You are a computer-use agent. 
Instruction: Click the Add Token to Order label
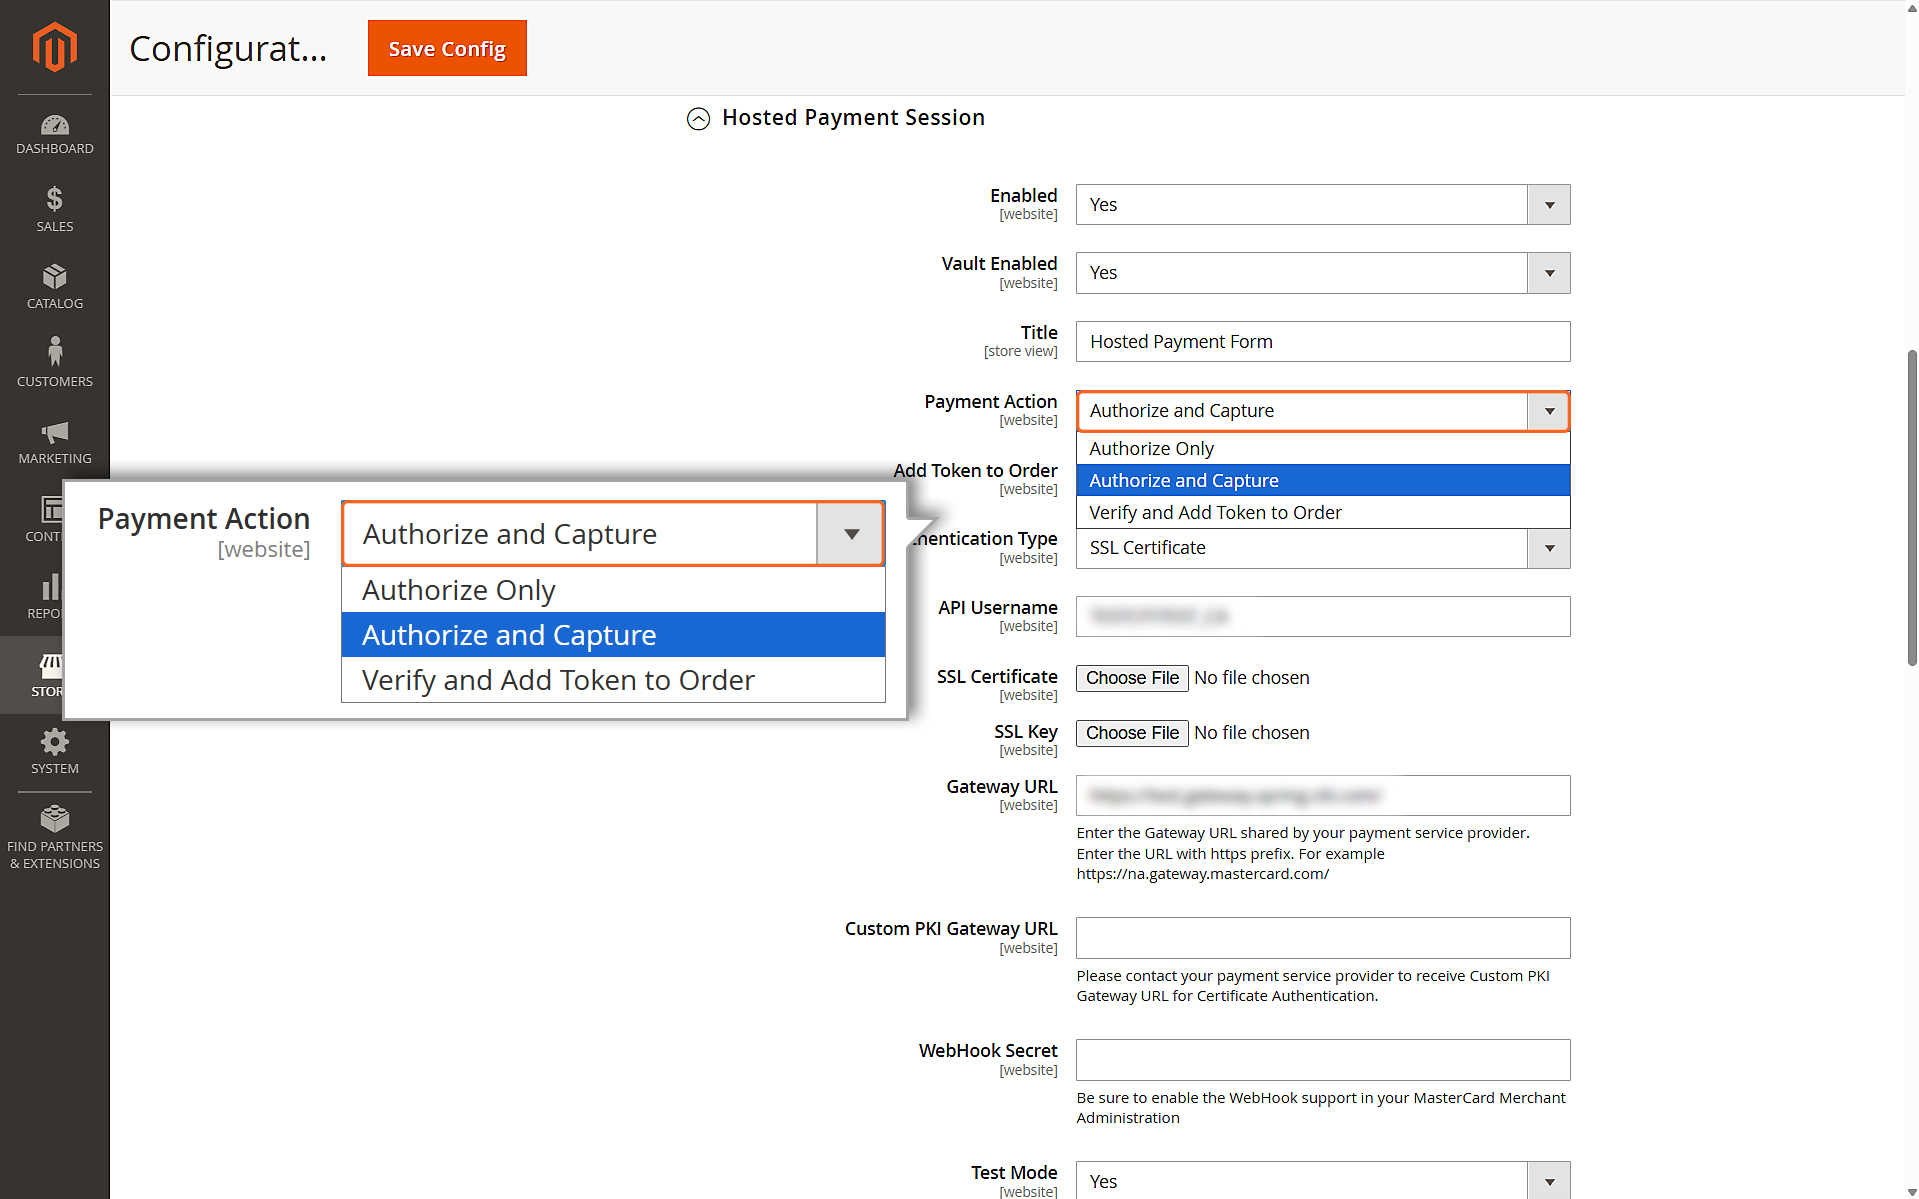tap(975, 470)
